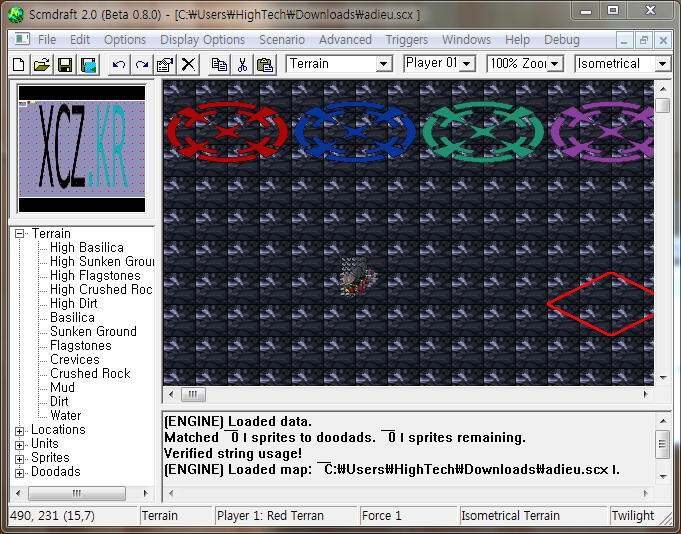This screenshot has height=534, width=681.
Task: Click the Redo arrow icon
Action: 142,65
